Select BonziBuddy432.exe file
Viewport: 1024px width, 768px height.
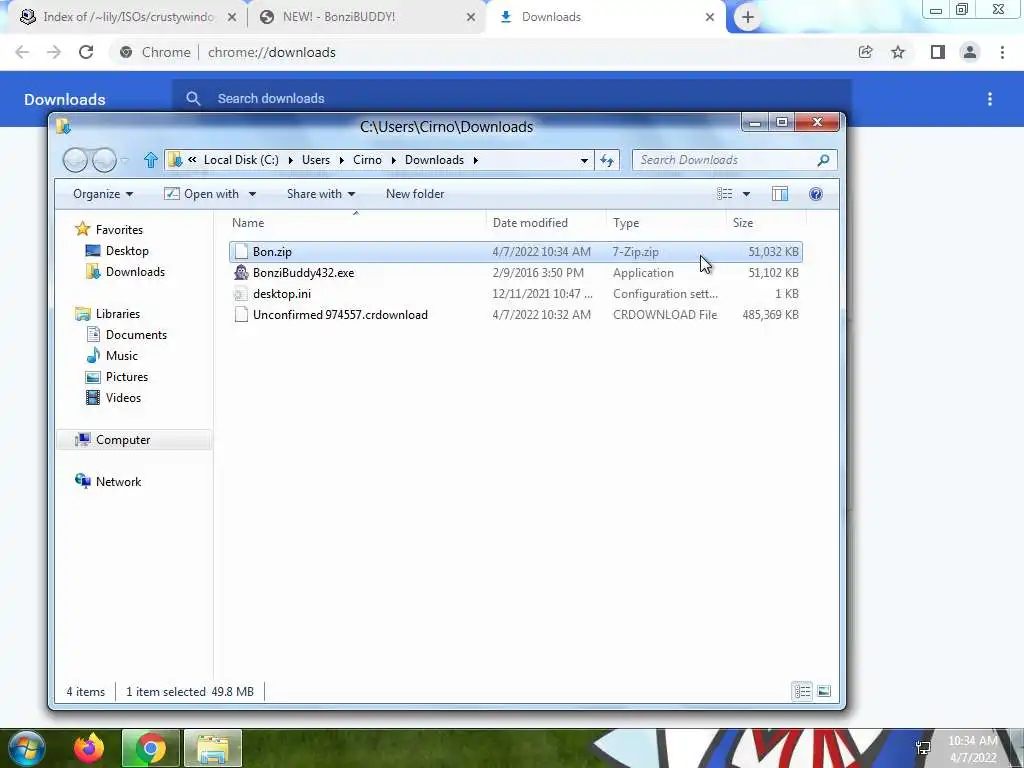515,273
